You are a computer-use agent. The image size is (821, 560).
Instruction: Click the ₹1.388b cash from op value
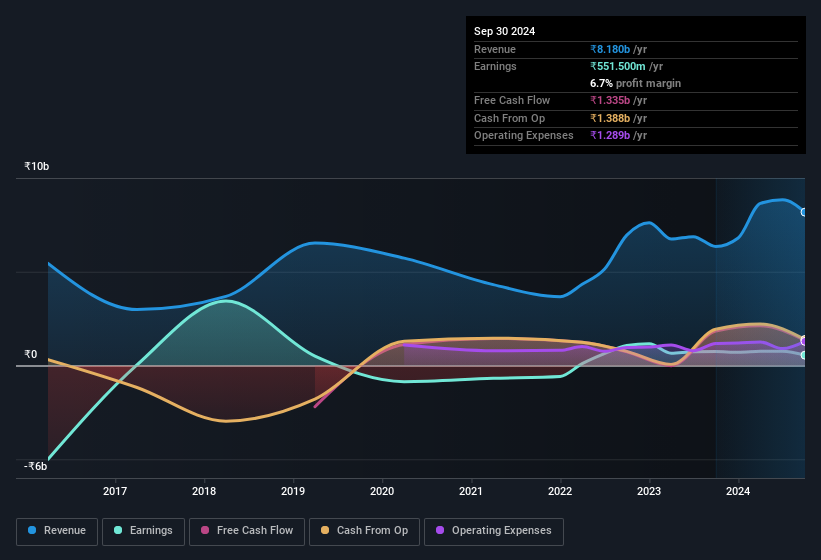click(x=610, y=118)
